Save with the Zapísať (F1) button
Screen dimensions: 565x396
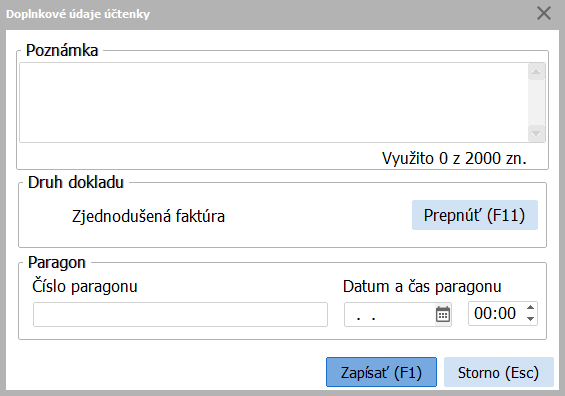[381, 372]
